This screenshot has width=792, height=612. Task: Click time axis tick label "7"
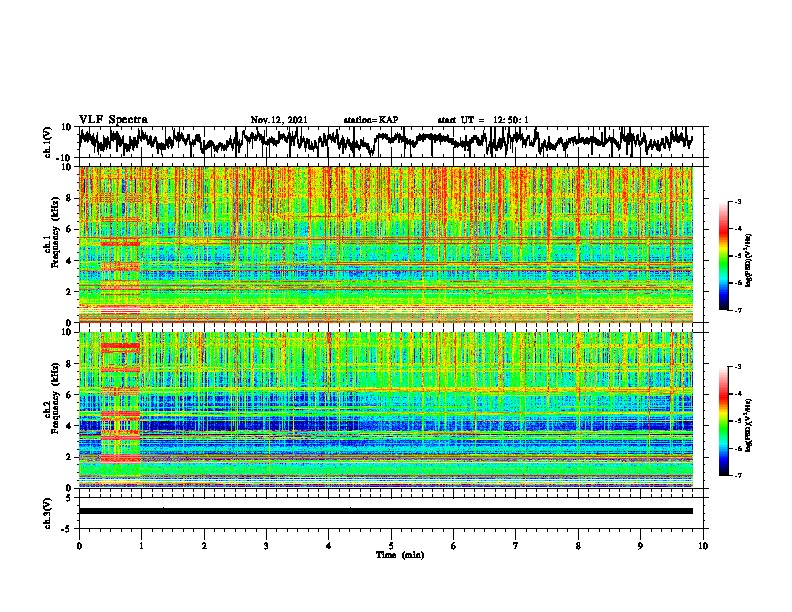pyautogui.click(x=516, y=546)
